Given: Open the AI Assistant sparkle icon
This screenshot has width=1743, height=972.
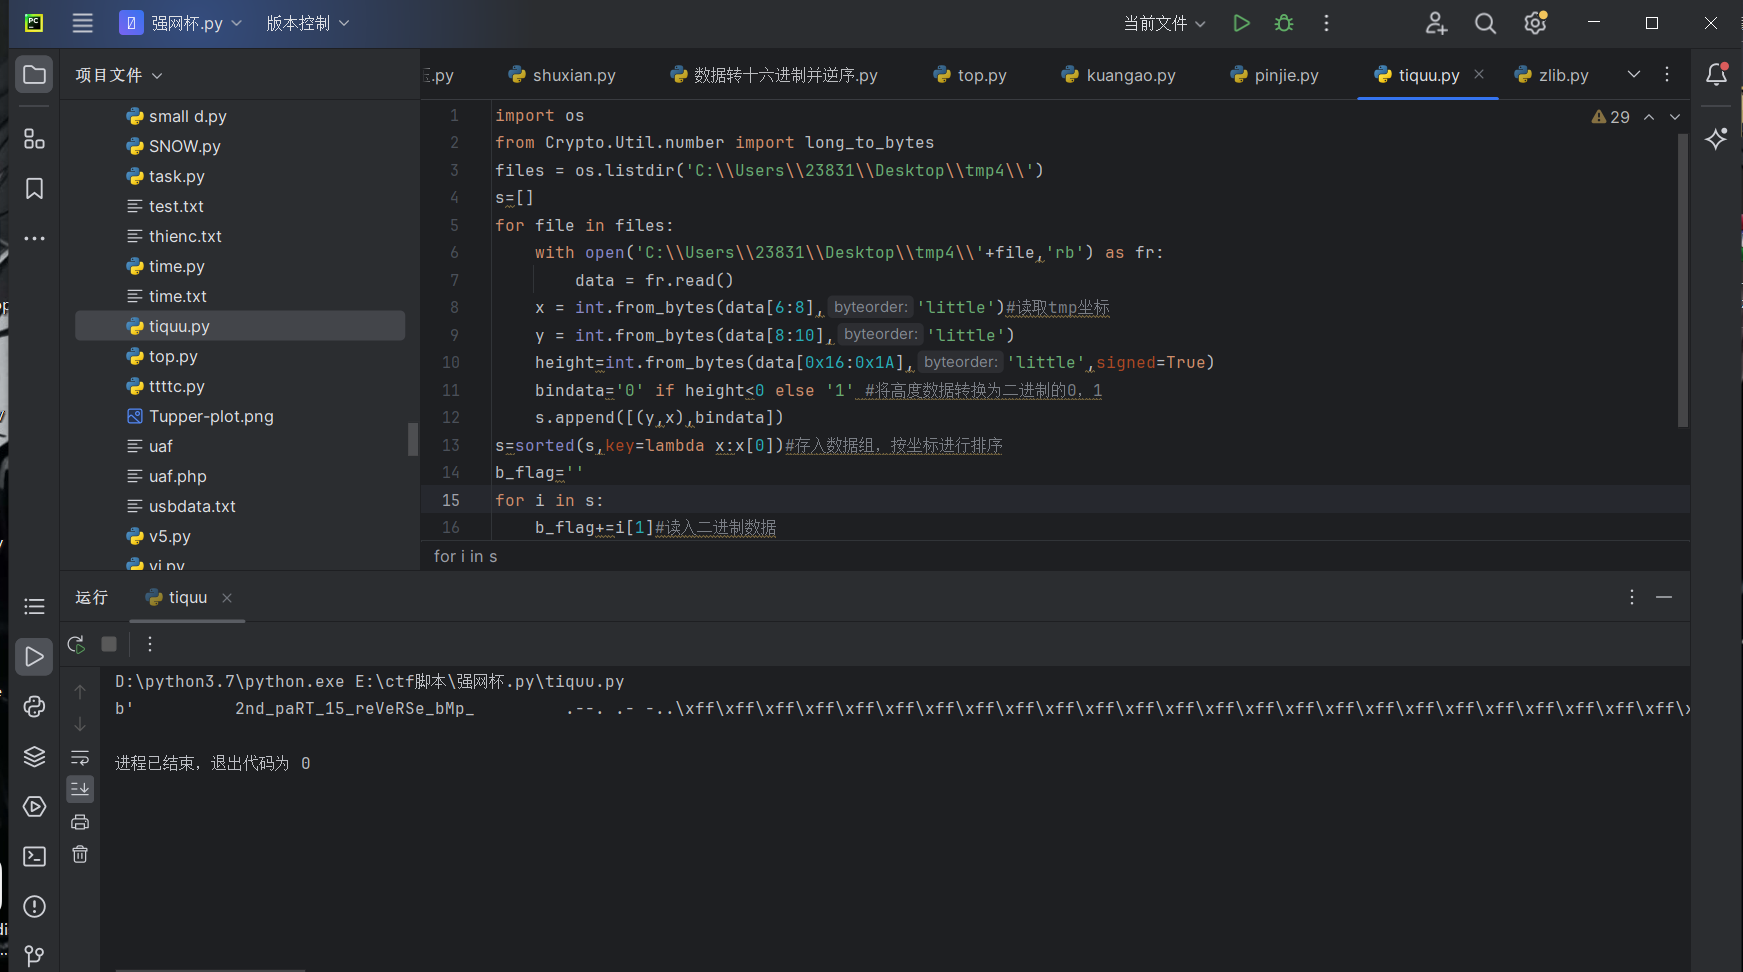Looking at the screenshot, I should tap(1716, 139).
